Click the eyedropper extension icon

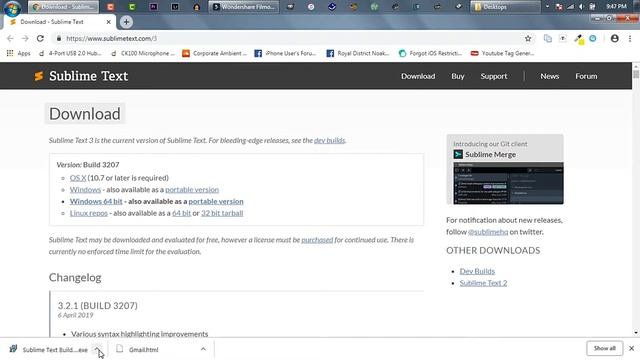click(578, 39)
